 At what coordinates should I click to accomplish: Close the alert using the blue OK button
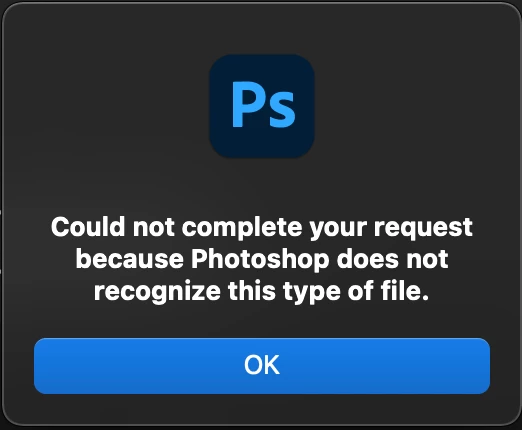(x=262, y=366)
